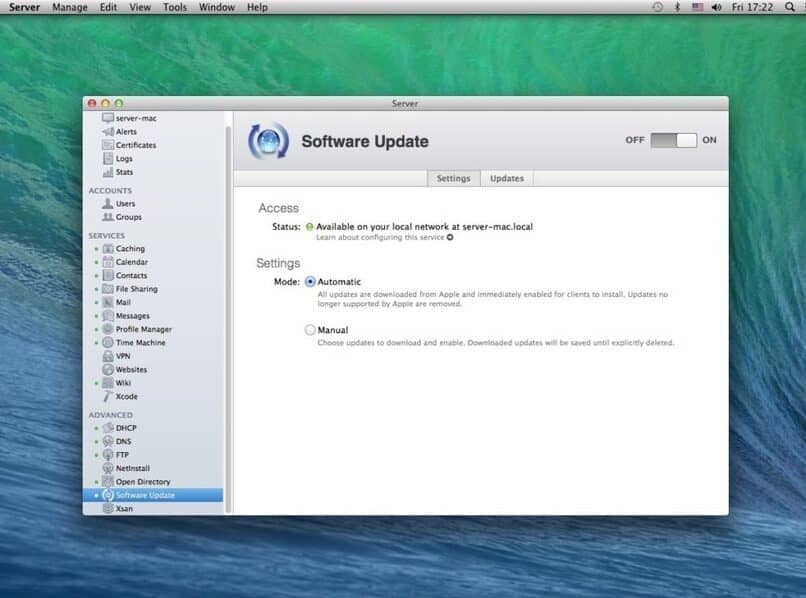The image size is (806, 598).
Task: Click the Profile Manager icon
Action: (x=108, y=329)
